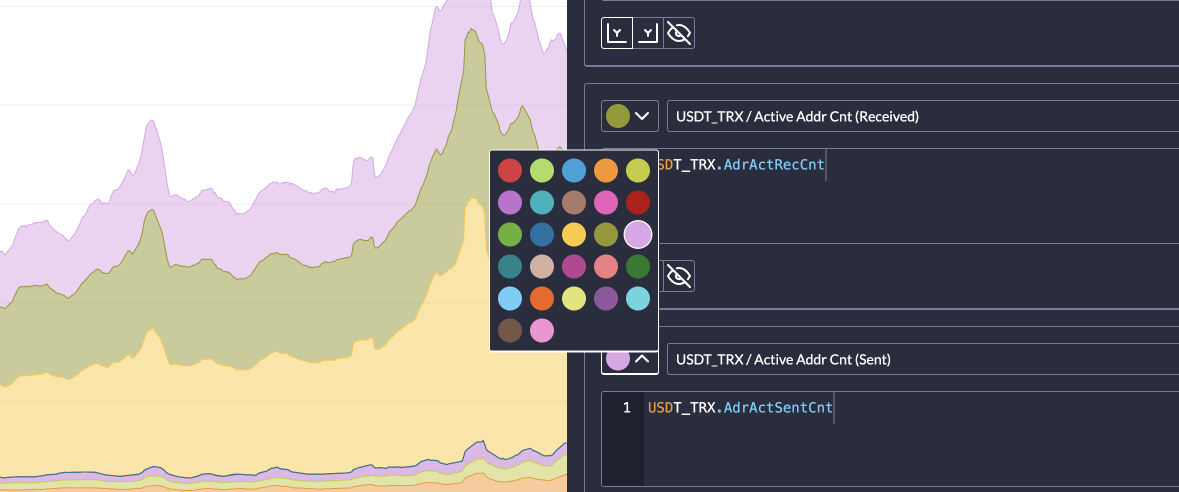The height and width of the screenshot is (492, 1179).
Task: Edit the series name field ending in (Received)
Action: (923, 116)
